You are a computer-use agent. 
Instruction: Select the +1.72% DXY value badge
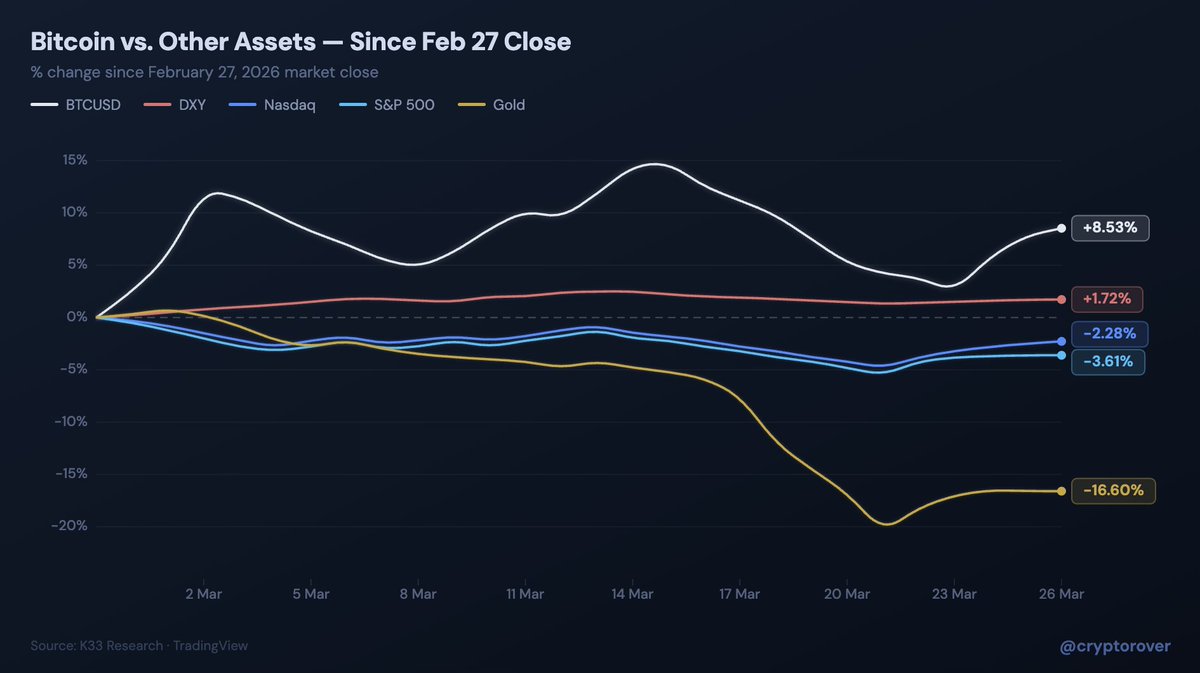point(1107,299)
